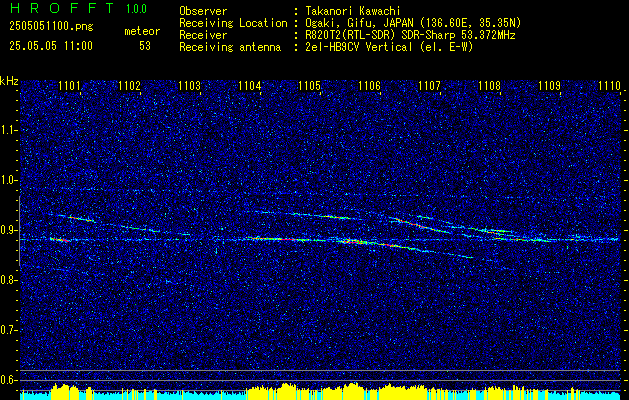Click the yellow signal-level bars near 1101
The height and width of the screenshot is (400, 629).
pyautogui.click(x=66, y=392)
